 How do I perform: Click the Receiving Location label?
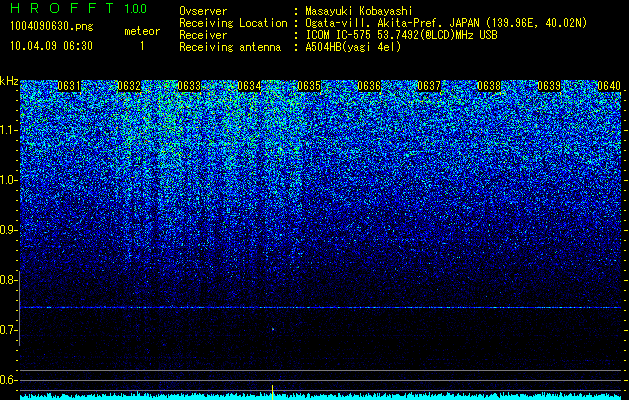pyautogui.click(x=233, y=23)
